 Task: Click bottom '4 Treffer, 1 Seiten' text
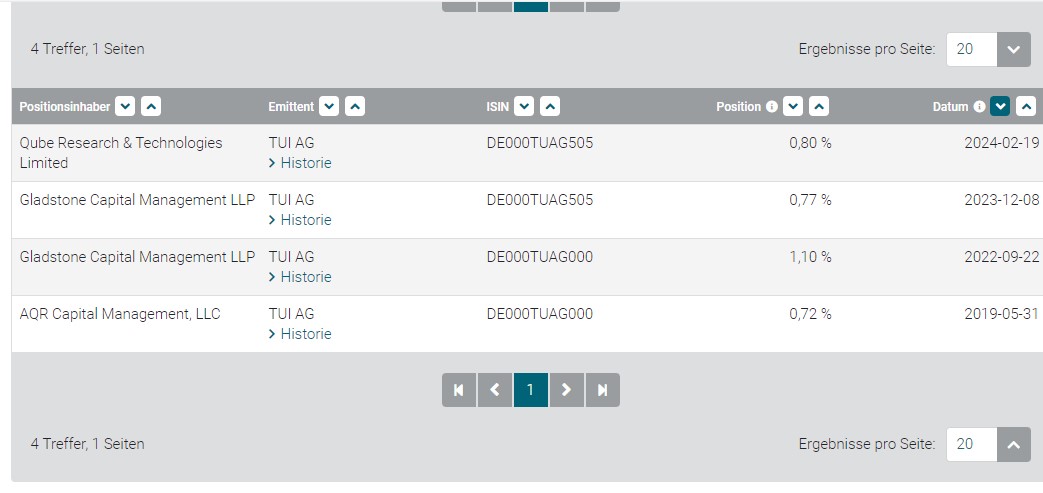pos(87,444)
